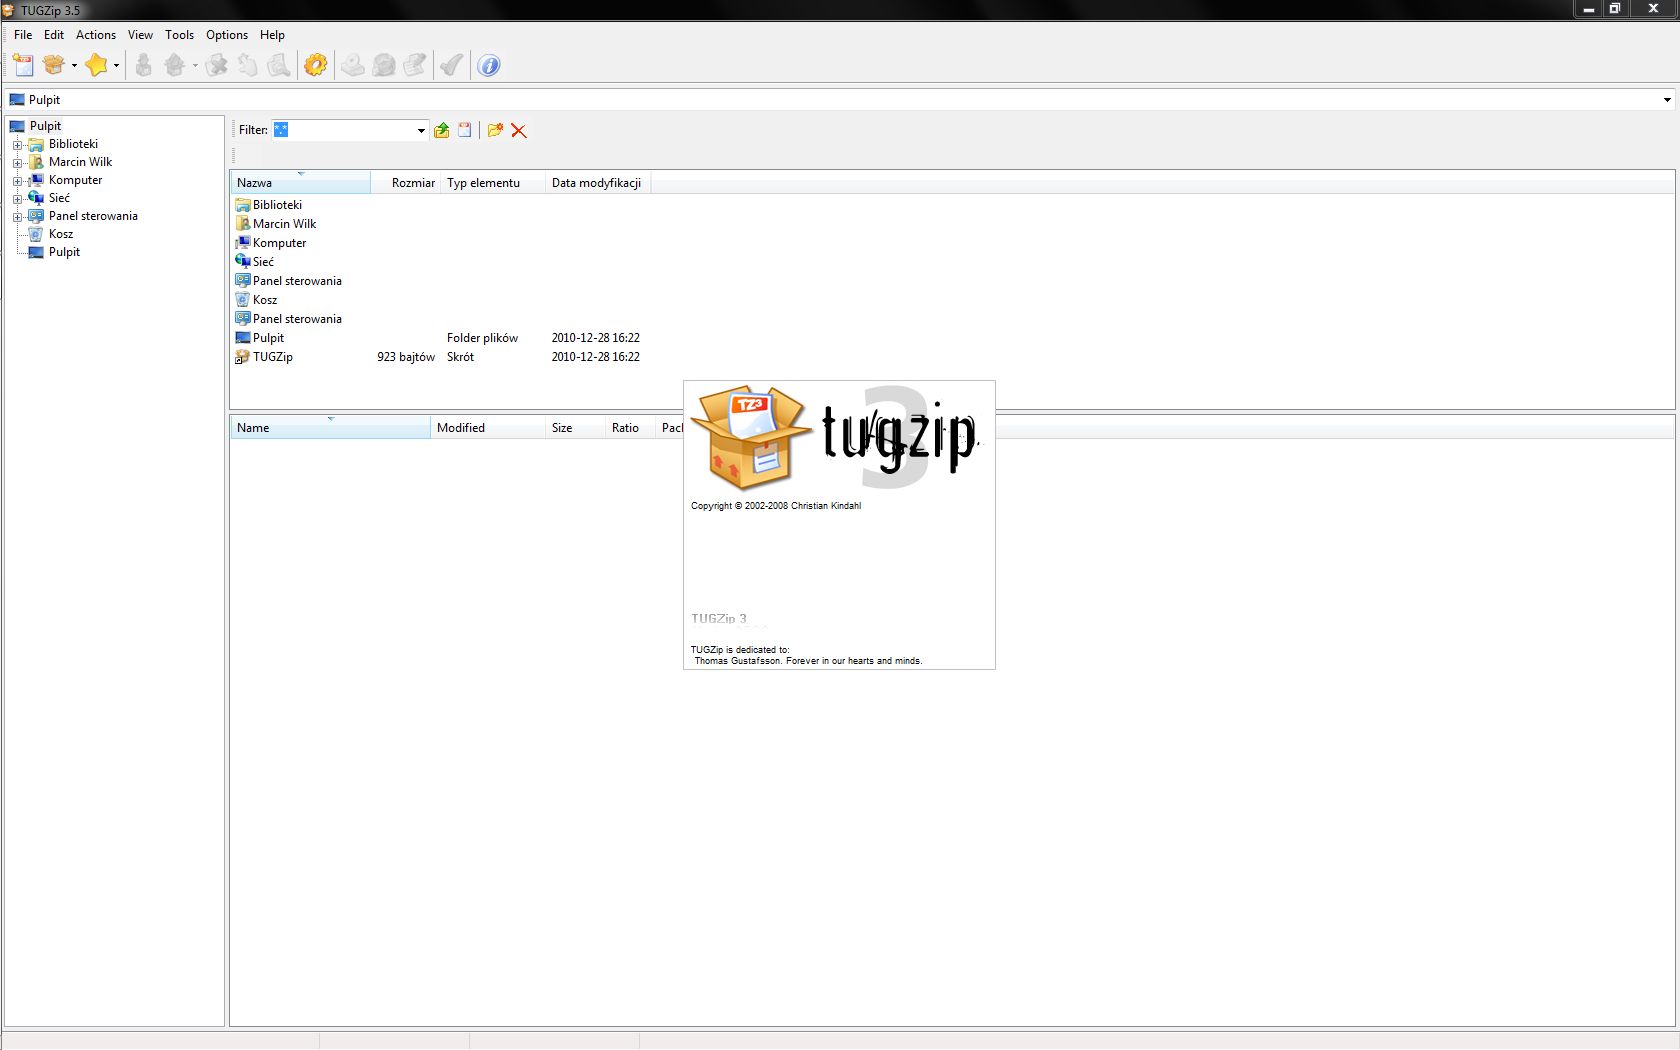Screen dimensions: 1680x1050
Task: Click the Pulpit icon in the address bar
Action: pos(16,100)
